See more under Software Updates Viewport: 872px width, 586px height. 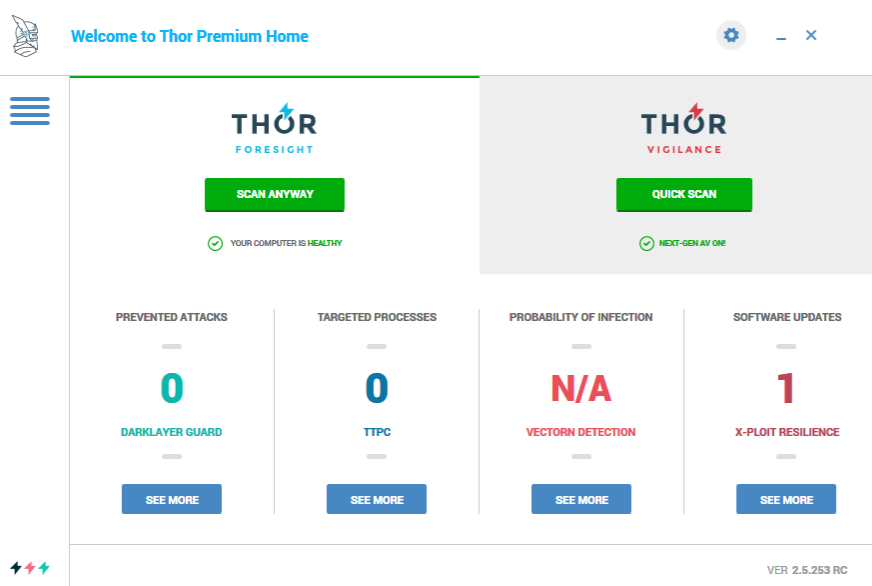(x=786, y=499)
